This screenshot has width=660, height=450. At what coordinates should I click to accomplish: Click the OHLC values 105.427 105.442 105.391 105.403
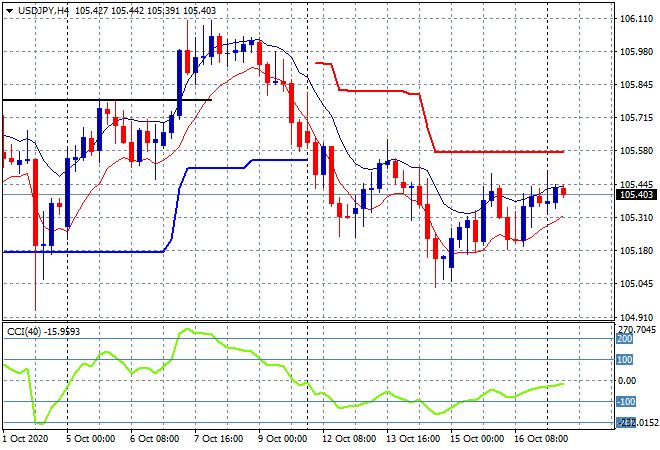[145, 11]
